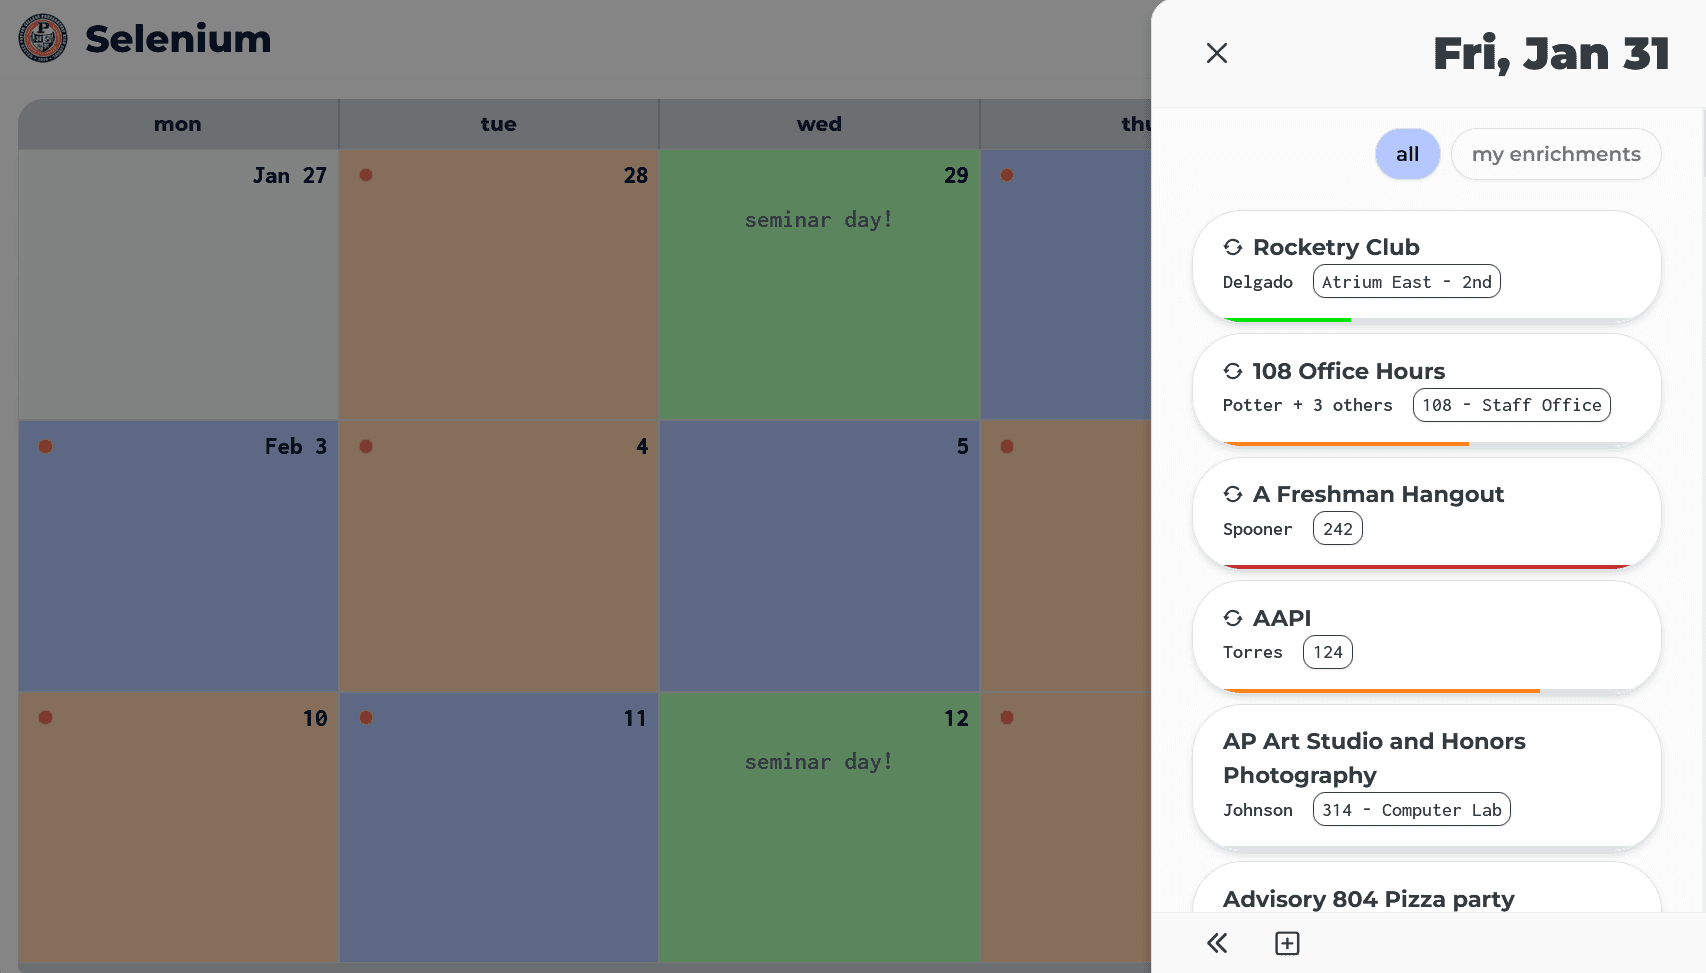
Task: Click recurring icon beside Rocketry Club
Action: (x=1233, y=247)
